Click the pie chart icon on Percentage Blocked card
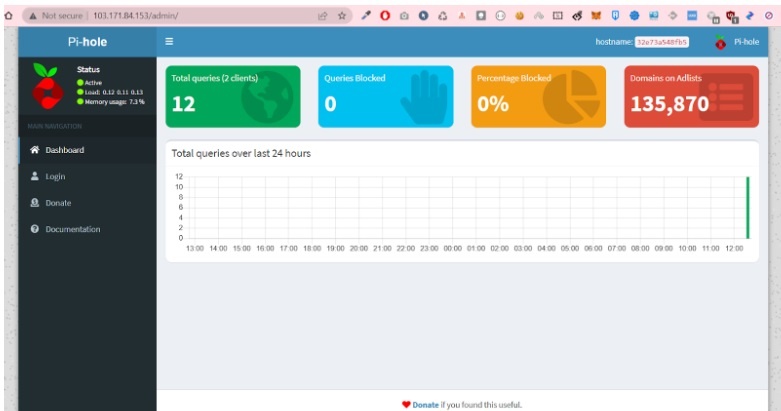Image resolution: width=781 pixels, height=411 pixels. 572,97
